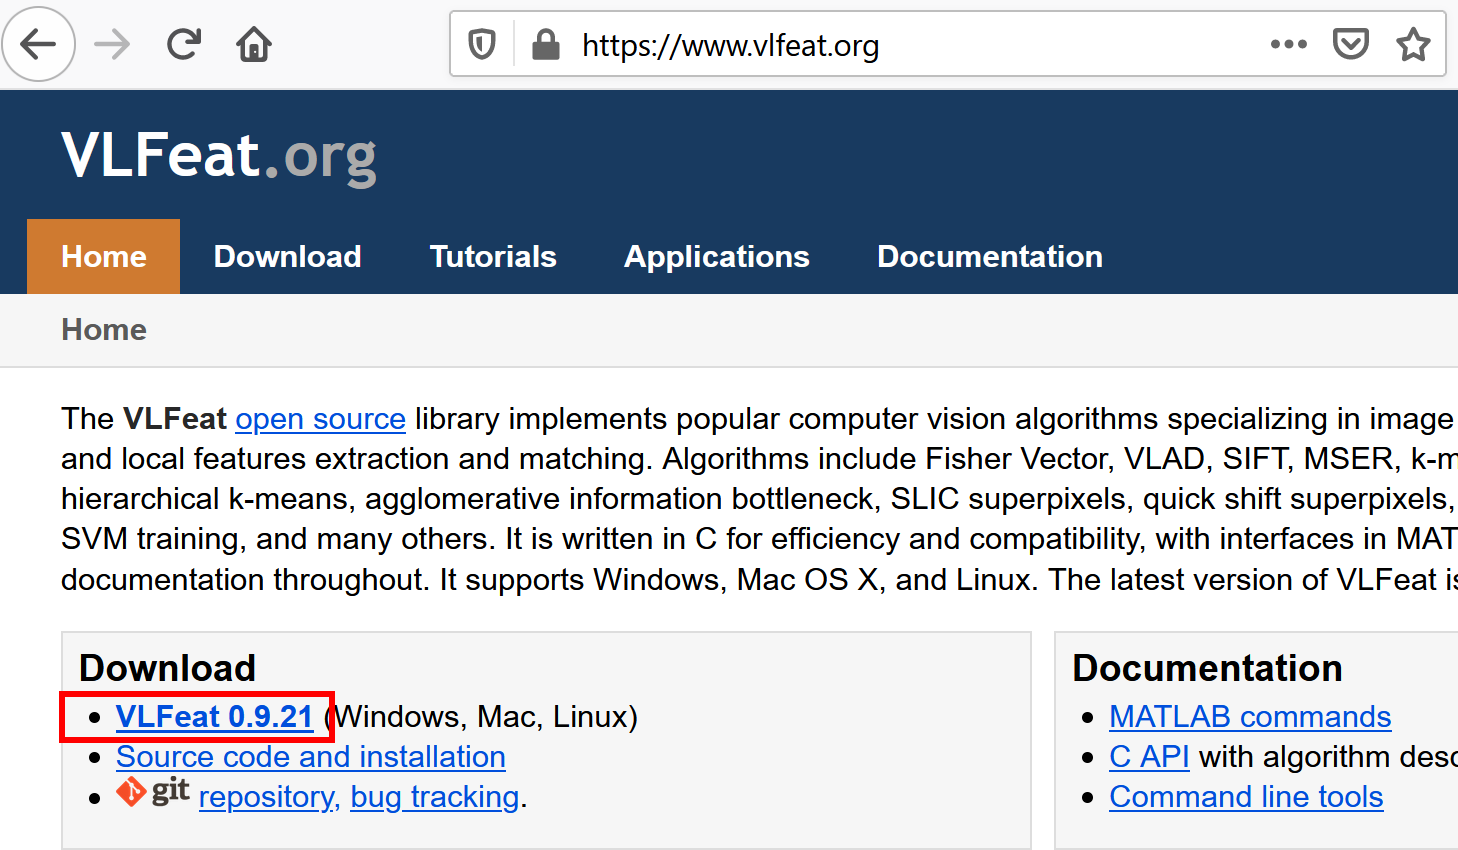This screenshot has width=1458, height=850.
Task: Open the bug tracking link
Action: 435,797
